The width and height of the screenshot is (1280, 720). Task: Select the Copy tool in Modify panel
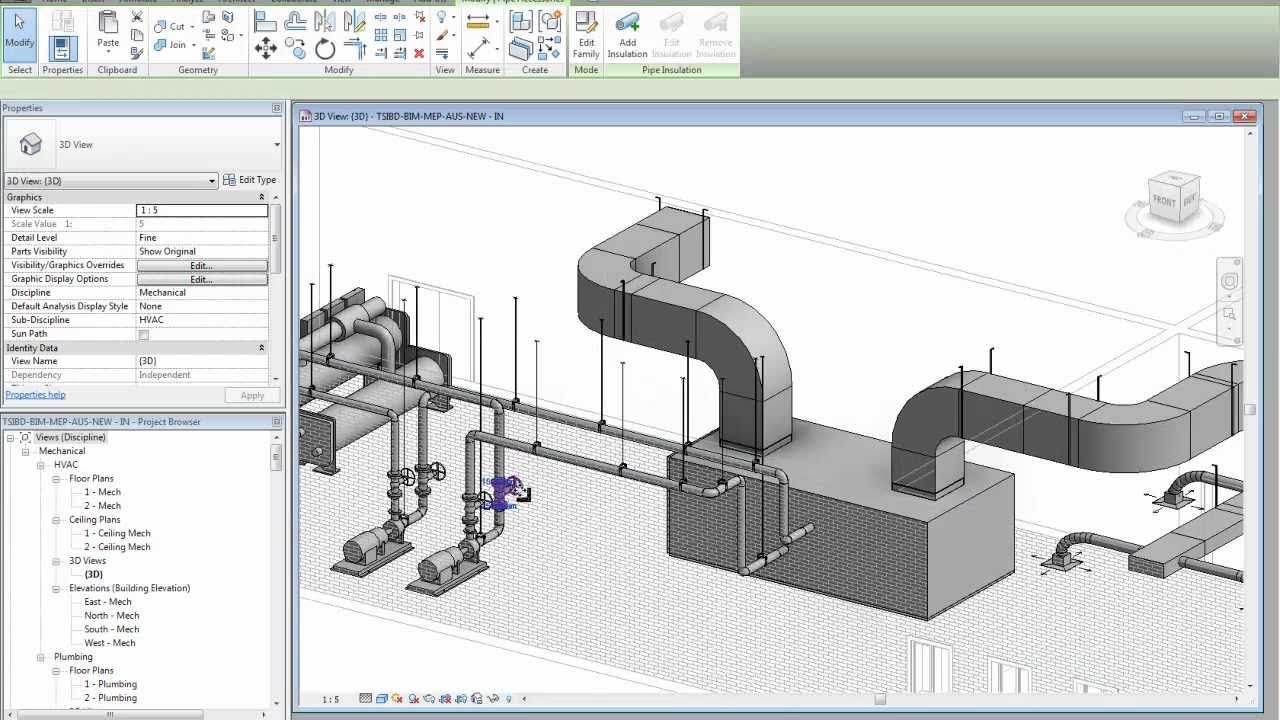point(295,48)
